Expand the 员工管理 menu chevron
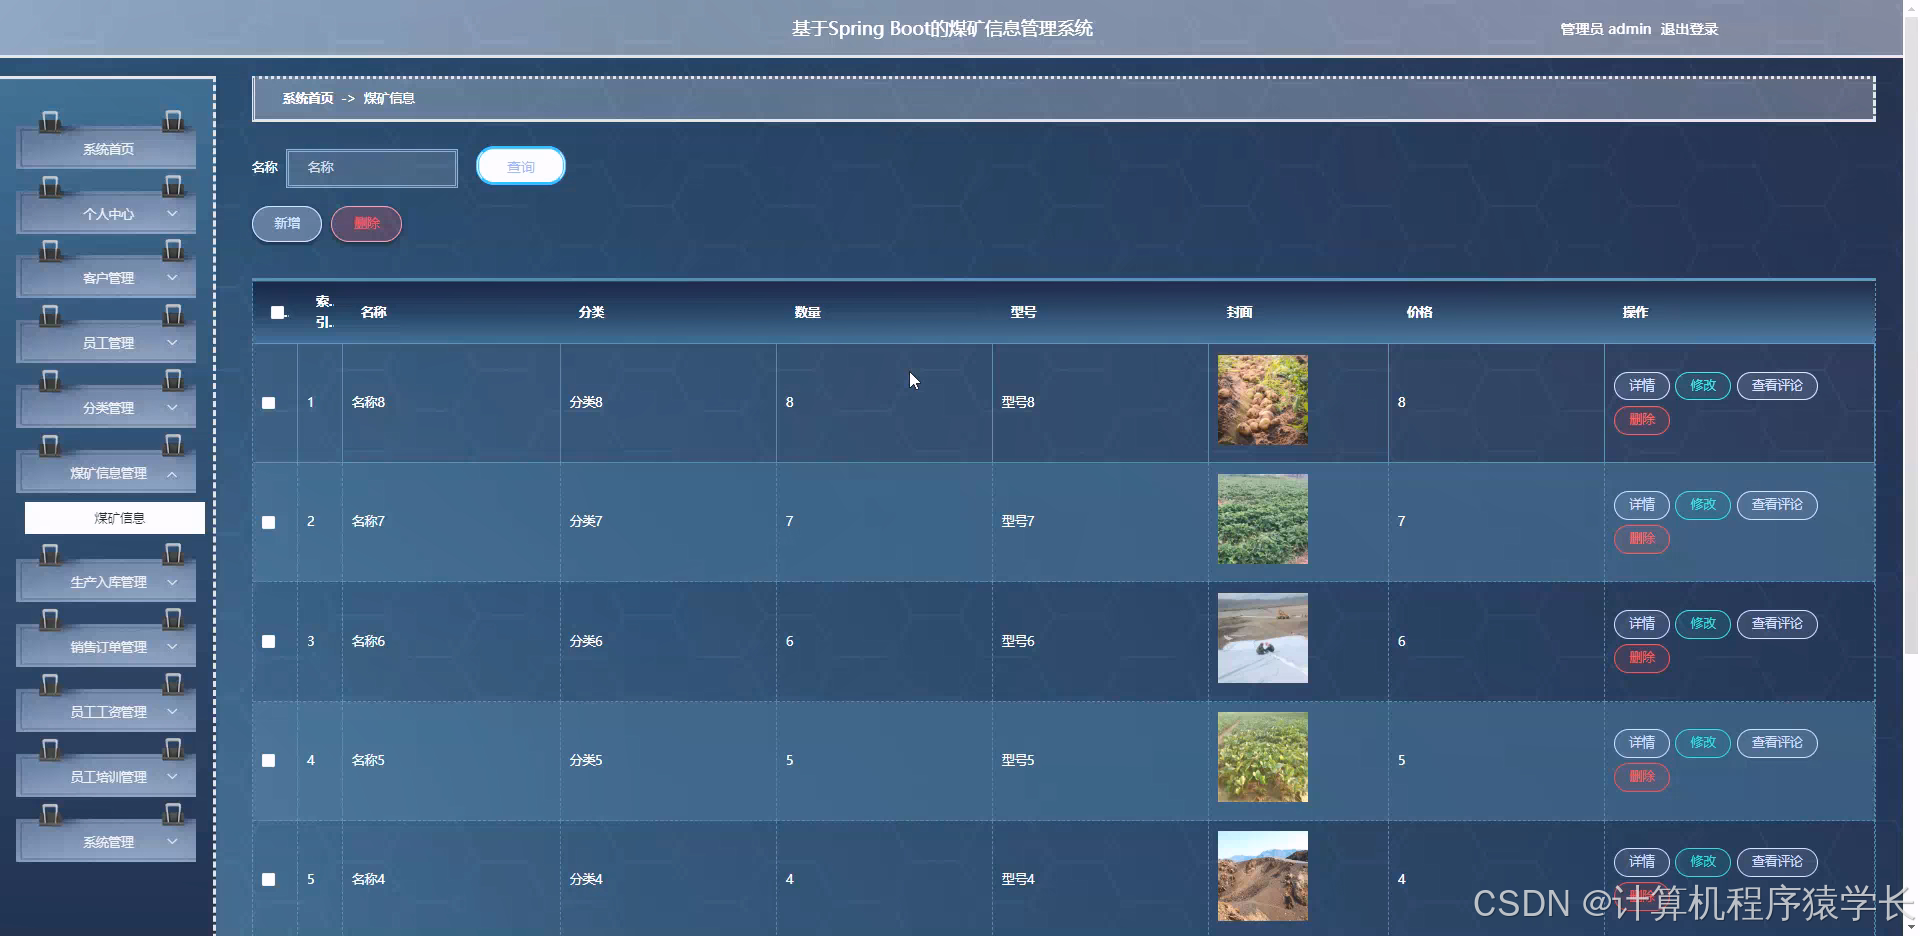This screenshot has width=1920, height=936. (x=172, y=343)
